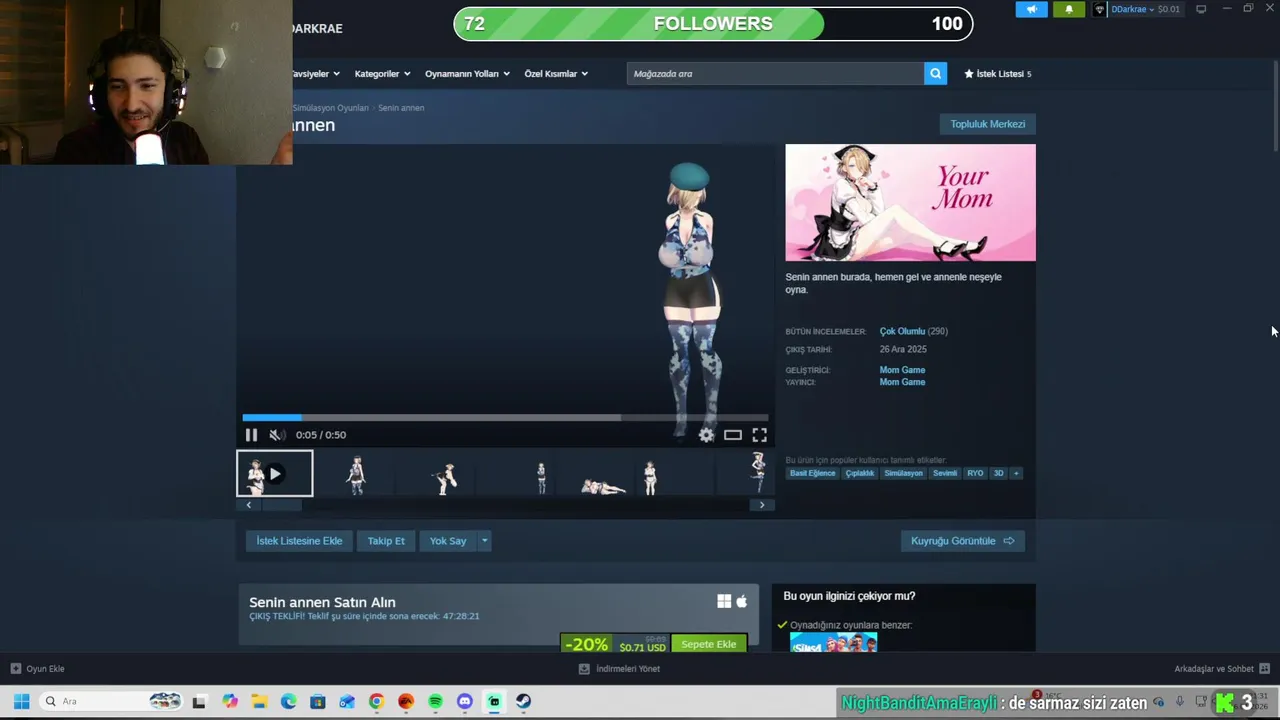Select the Çıplaklık tag
The image size is (1280, 720).
pos(860,473)
